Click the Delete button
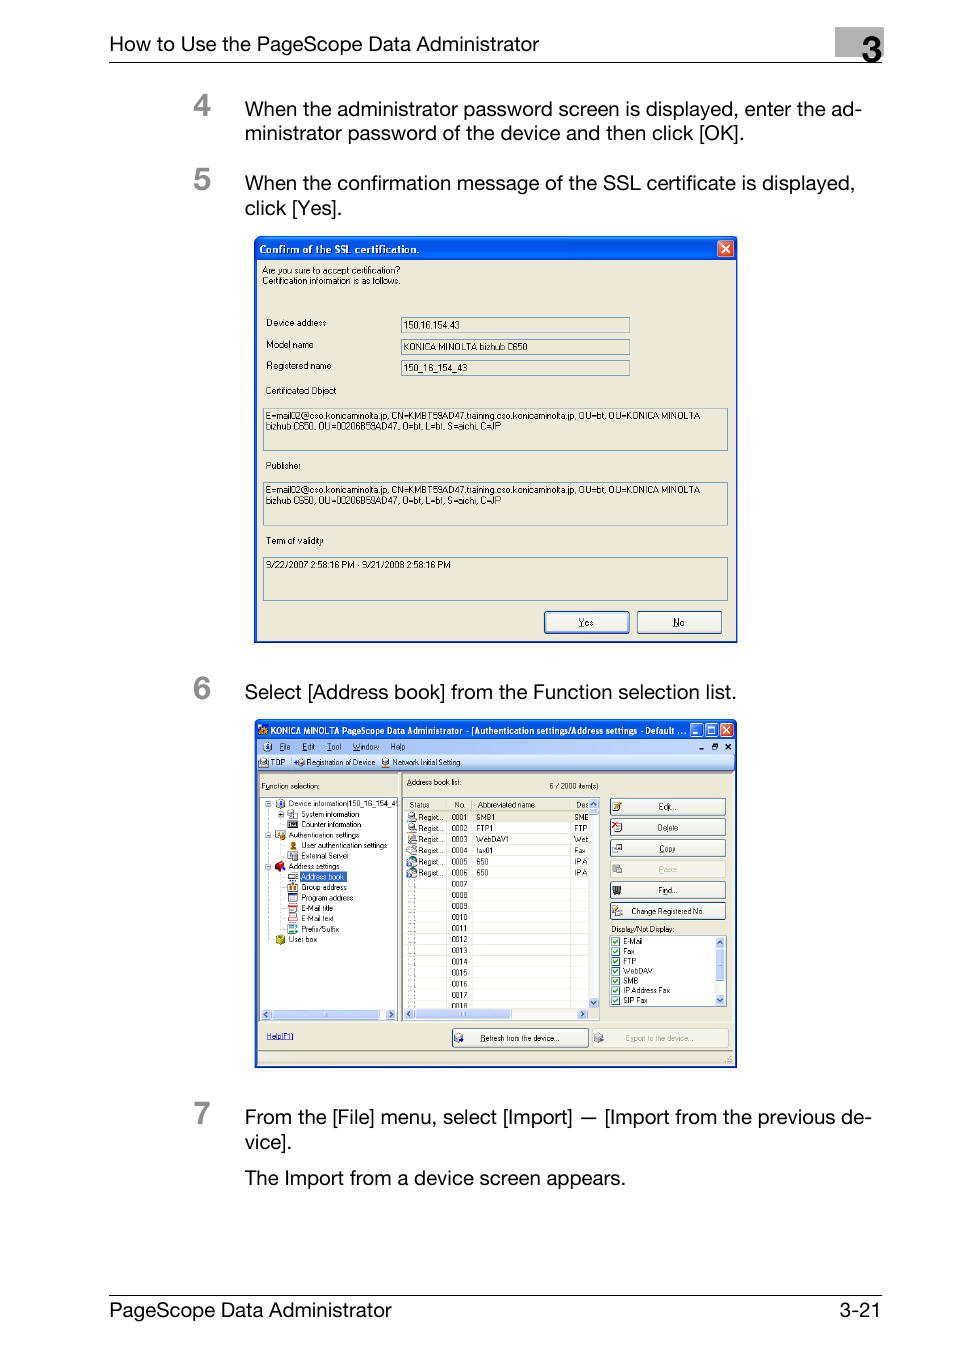Image resolution: width=954 pixels, height=1352 pixels. tap(668, 828)
